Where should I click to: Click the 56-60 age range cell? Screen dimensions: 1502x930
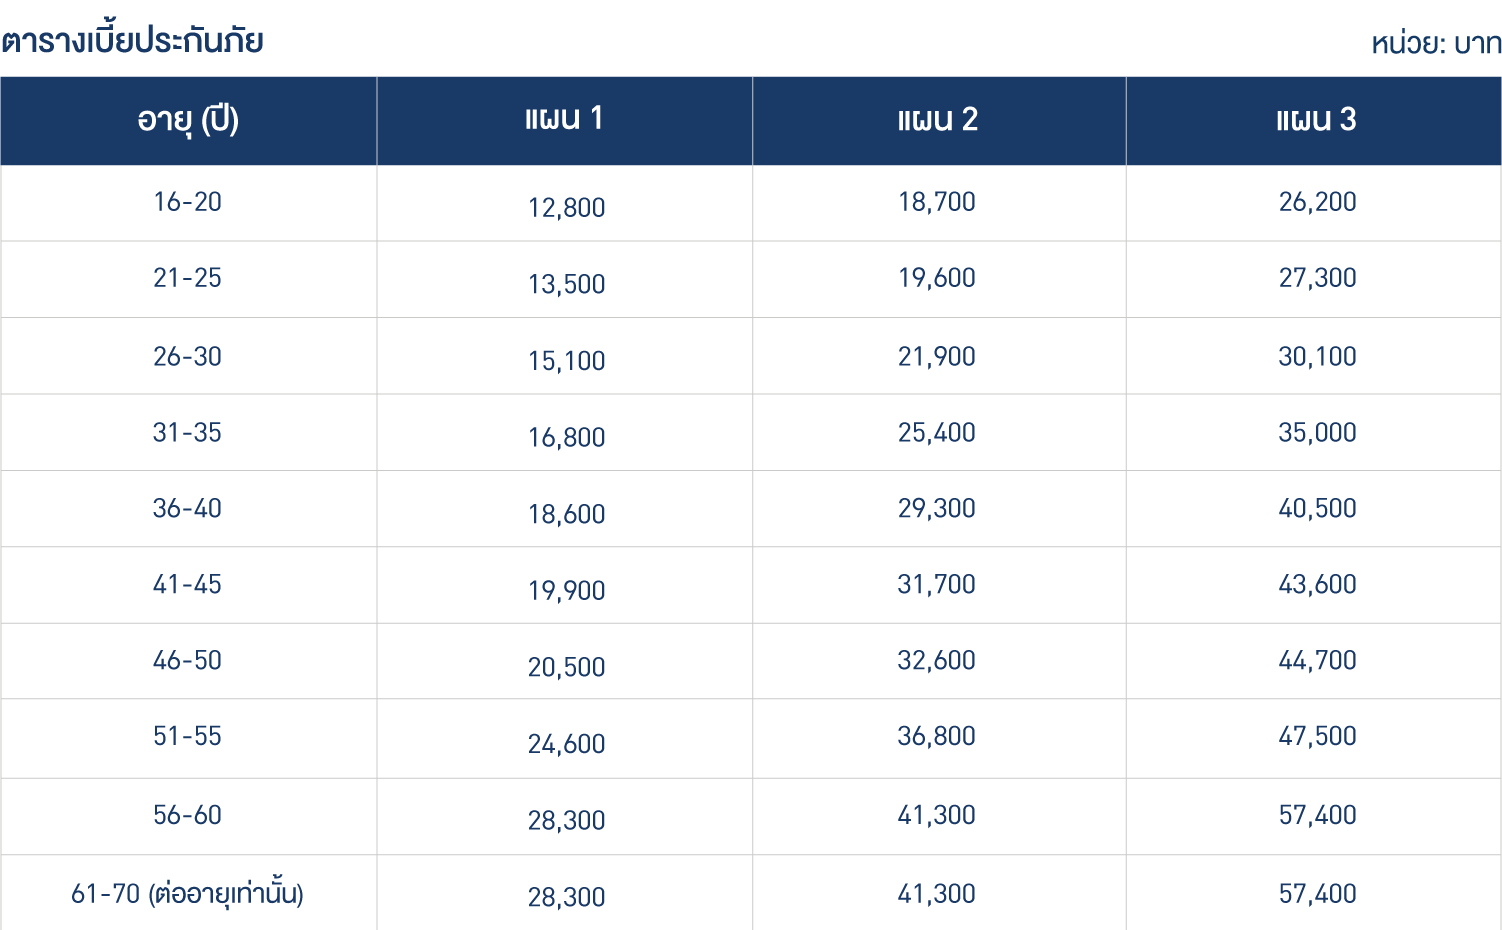[188, 815]
